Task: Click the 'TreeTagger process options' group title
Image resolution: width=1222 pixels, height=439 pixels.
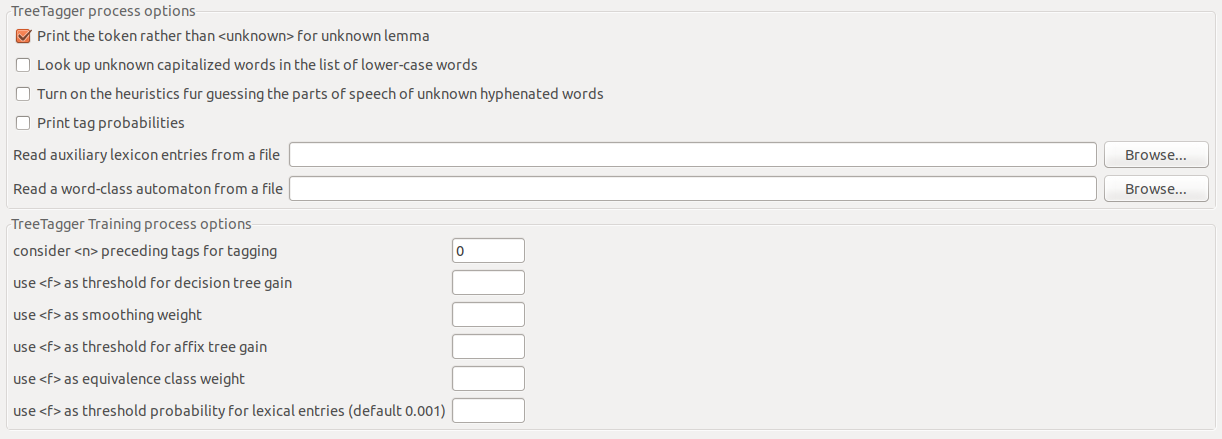Action: click(x=103, y=11)
